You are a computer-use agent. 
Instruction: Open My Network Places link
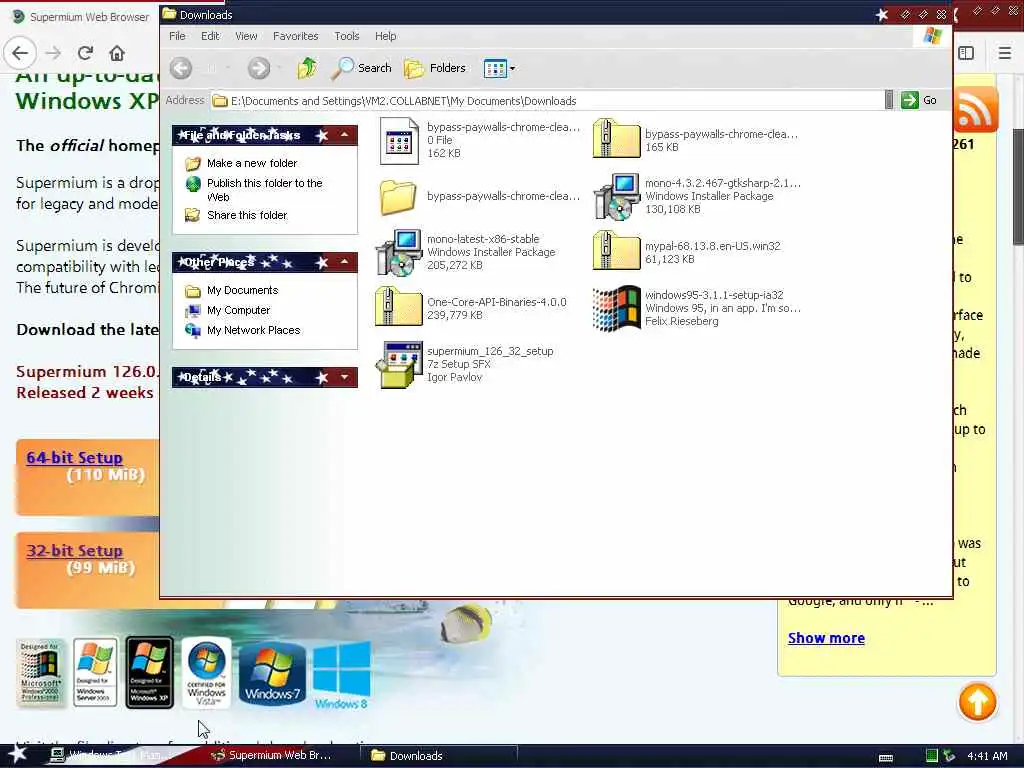pyautogui.click(x=253, y=330)
